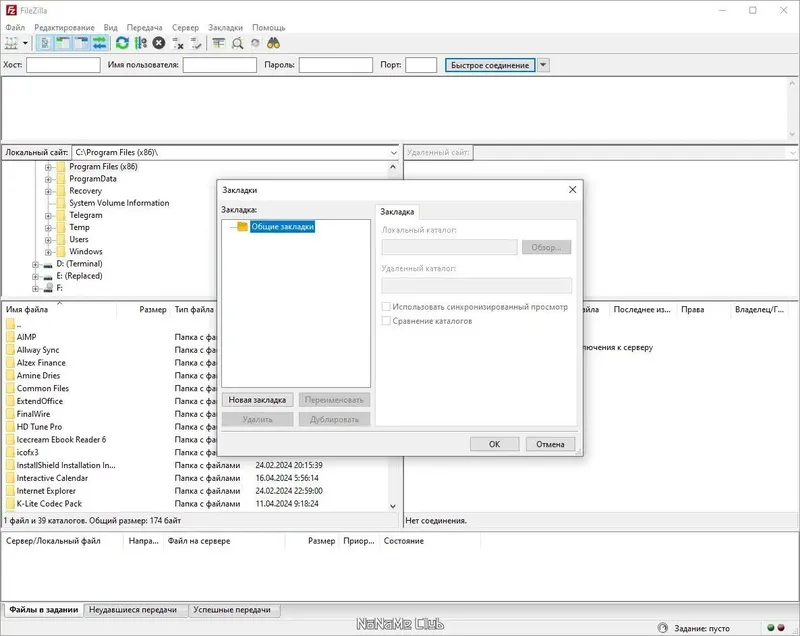Select the System Volume Information folder
This screenshot has height=636, width=800.
[x=119, y=203]
